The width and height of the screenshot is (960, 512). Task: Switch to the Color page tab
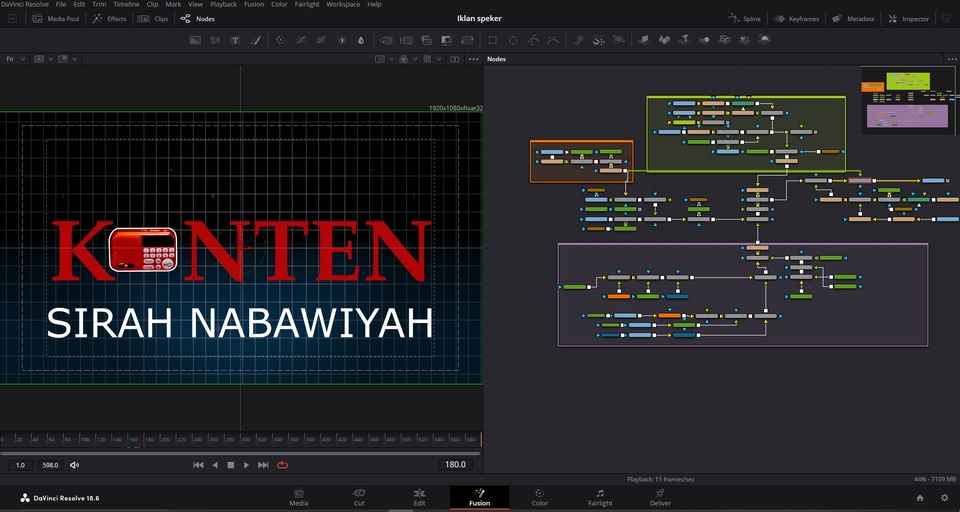pos(539,497)
